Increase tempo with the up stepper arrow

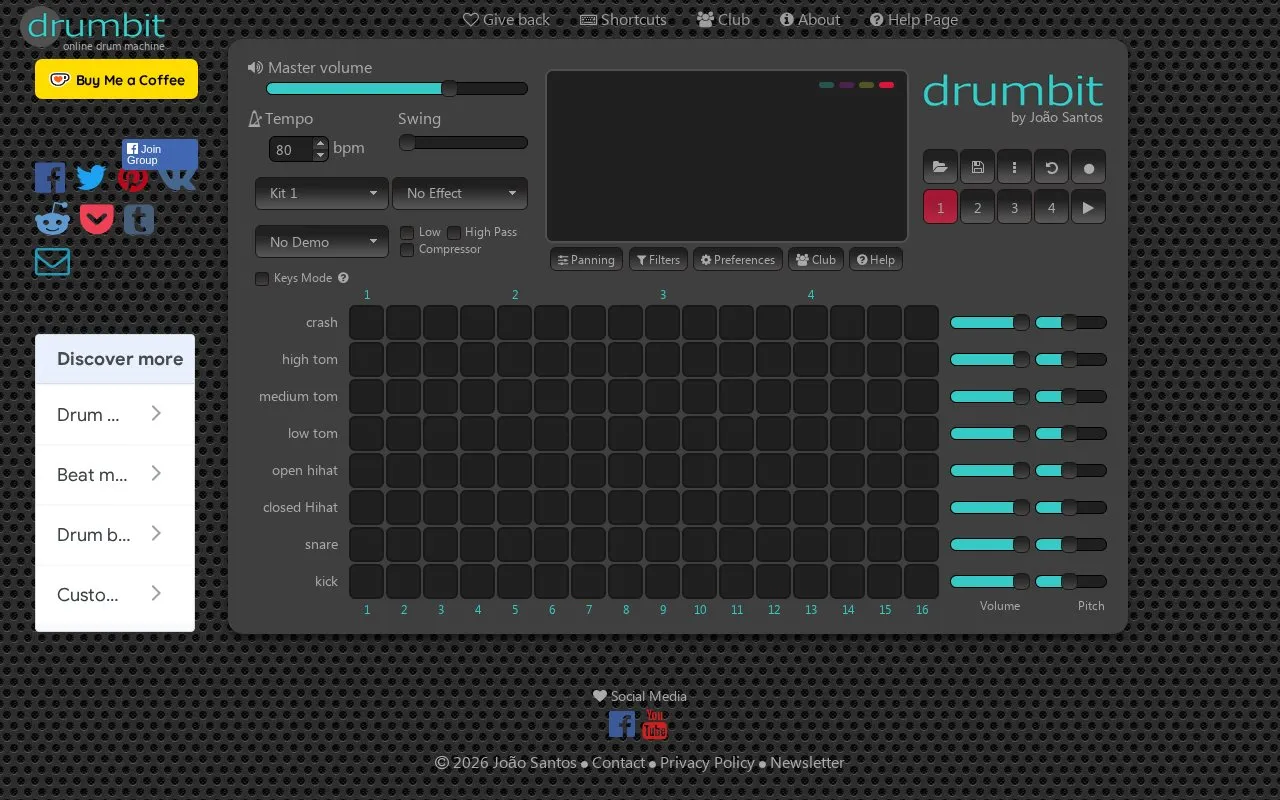pyautogui.click(x=320, y=143)
